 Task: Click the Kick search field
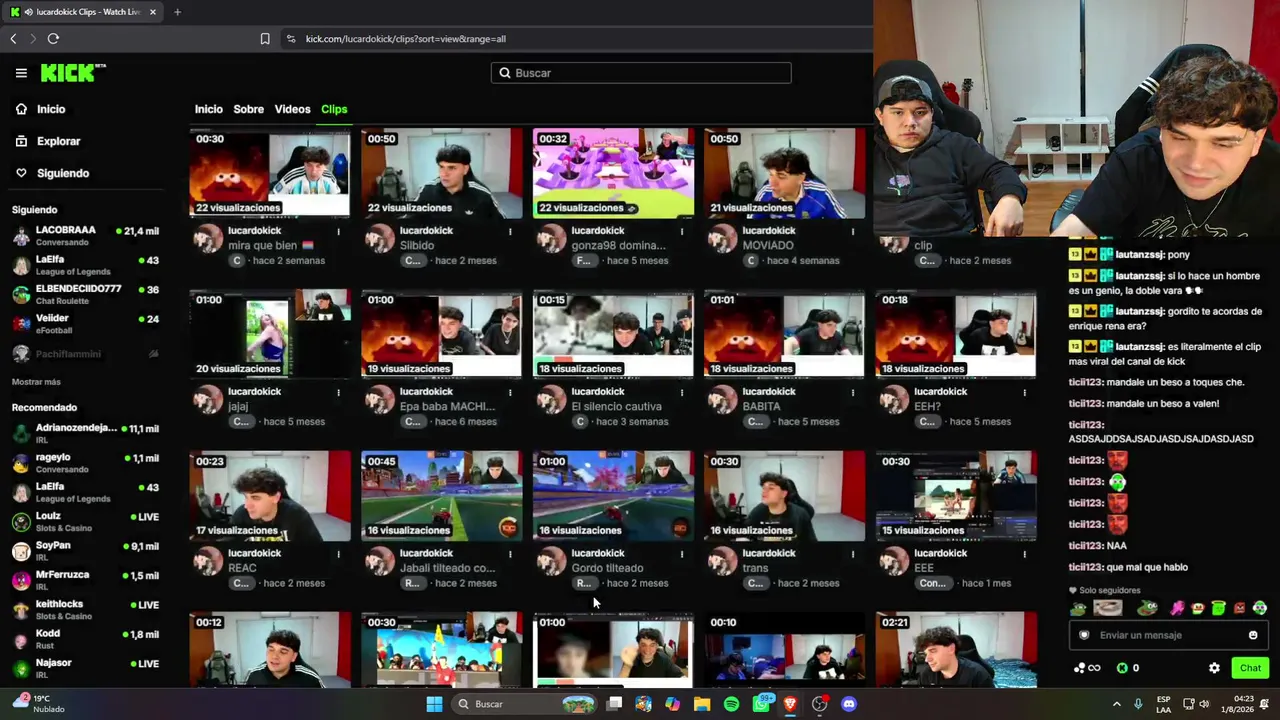point(641,73)
